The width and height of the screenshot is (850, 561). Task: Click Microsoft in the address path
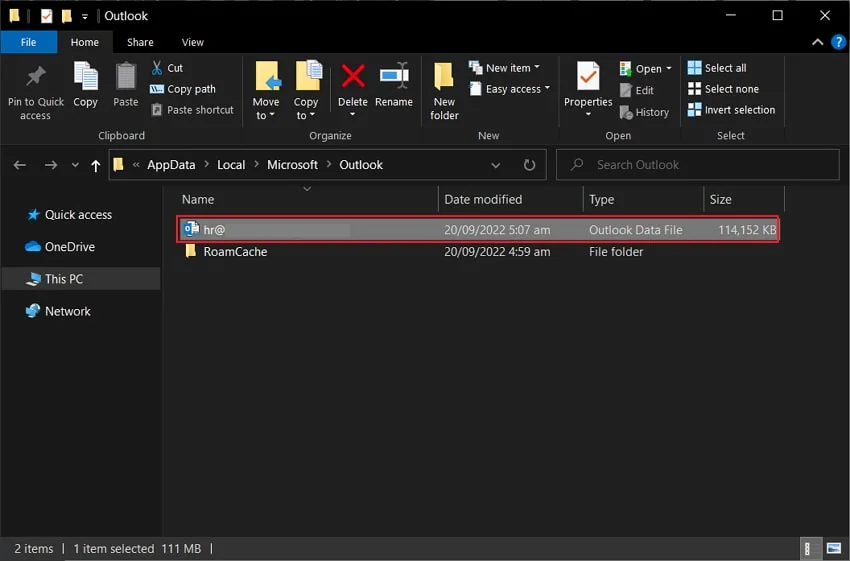click(292, 165)
